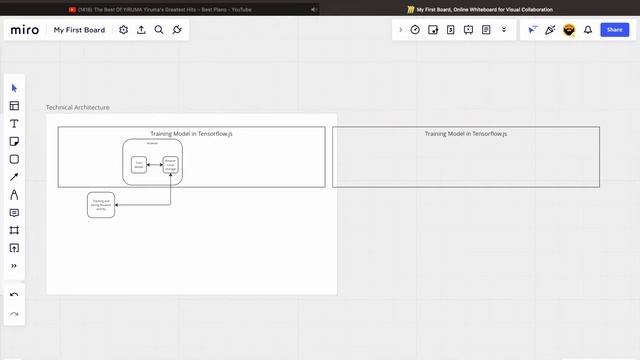Expand more collaboration tools double chevron
Screen dimensions: 640x360
[x=504, y=30]
